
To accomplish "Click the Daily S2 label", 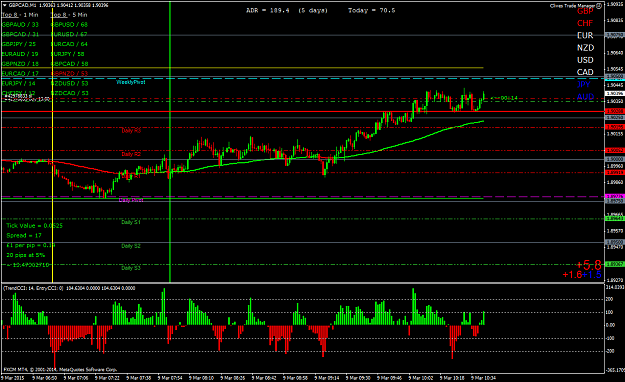I will (x=131, y=246).
